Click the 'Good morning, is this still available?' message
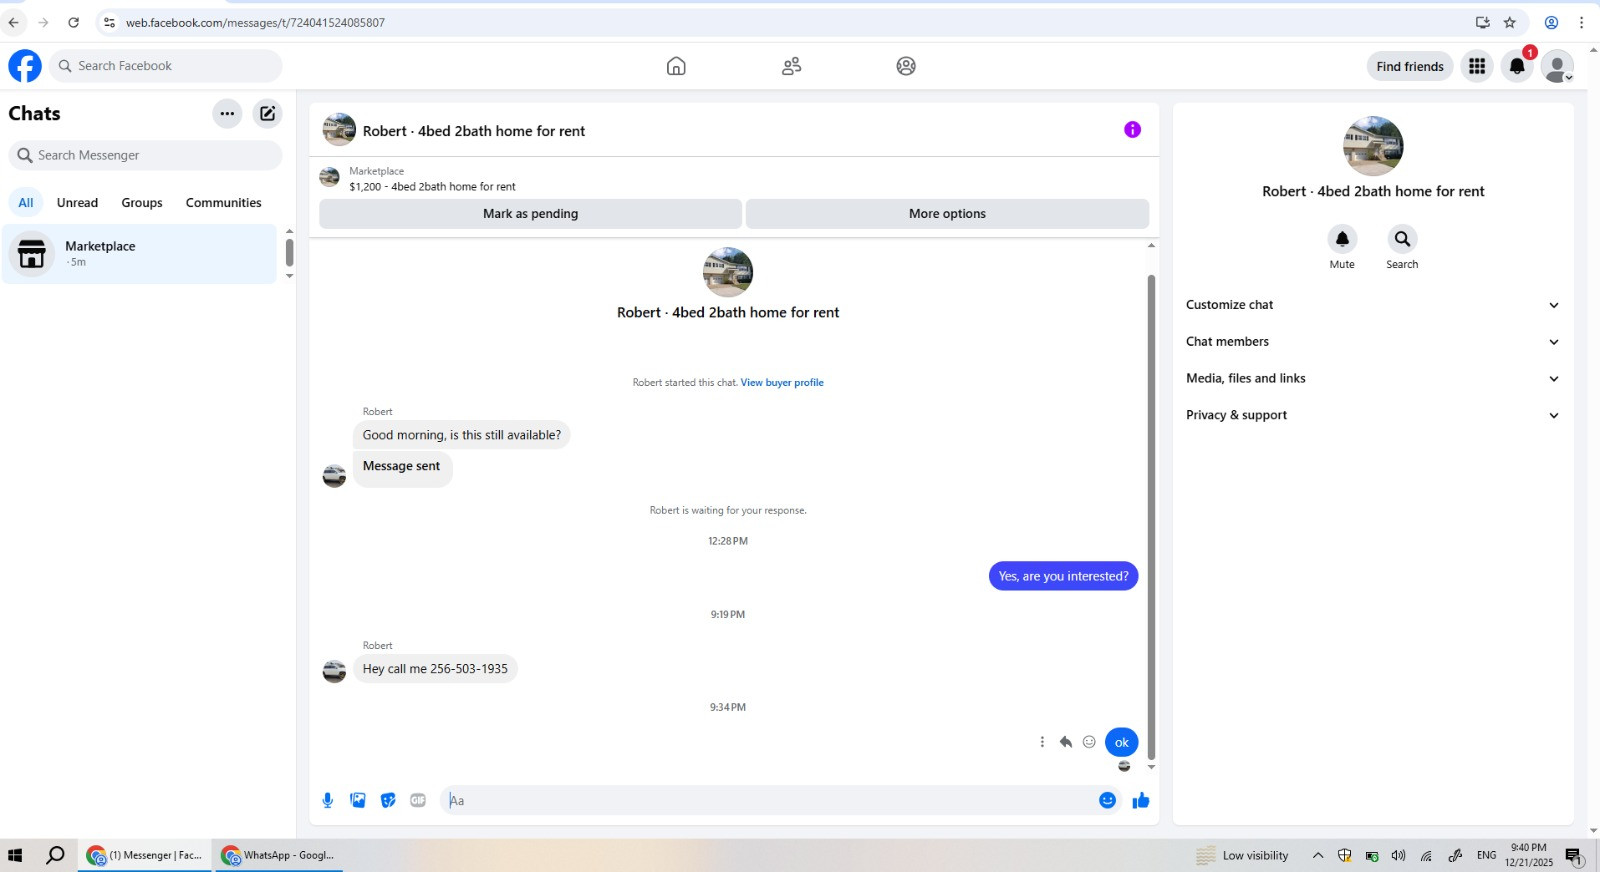Screen dimensions: 1600x872 pos(462,435)
